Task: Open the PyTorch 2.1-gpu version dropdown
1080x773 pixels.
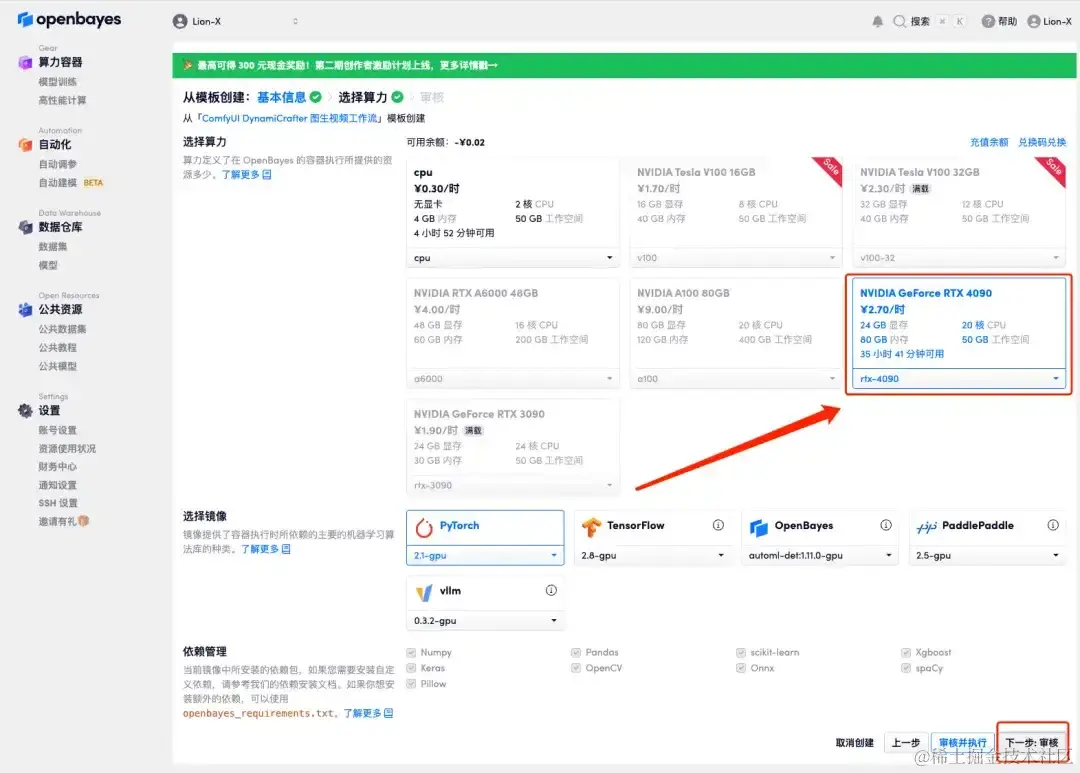Action: pyautogui.click(x=485, y=555)
